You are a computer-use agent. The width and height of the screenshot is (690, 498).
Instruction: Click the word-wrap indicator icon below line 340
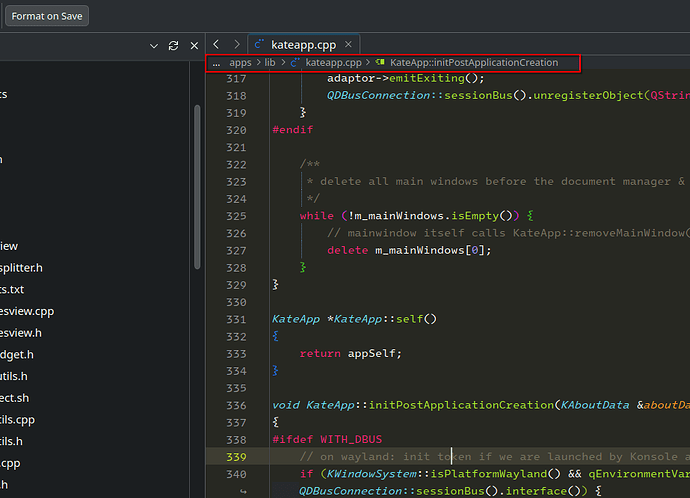point(243,490)
